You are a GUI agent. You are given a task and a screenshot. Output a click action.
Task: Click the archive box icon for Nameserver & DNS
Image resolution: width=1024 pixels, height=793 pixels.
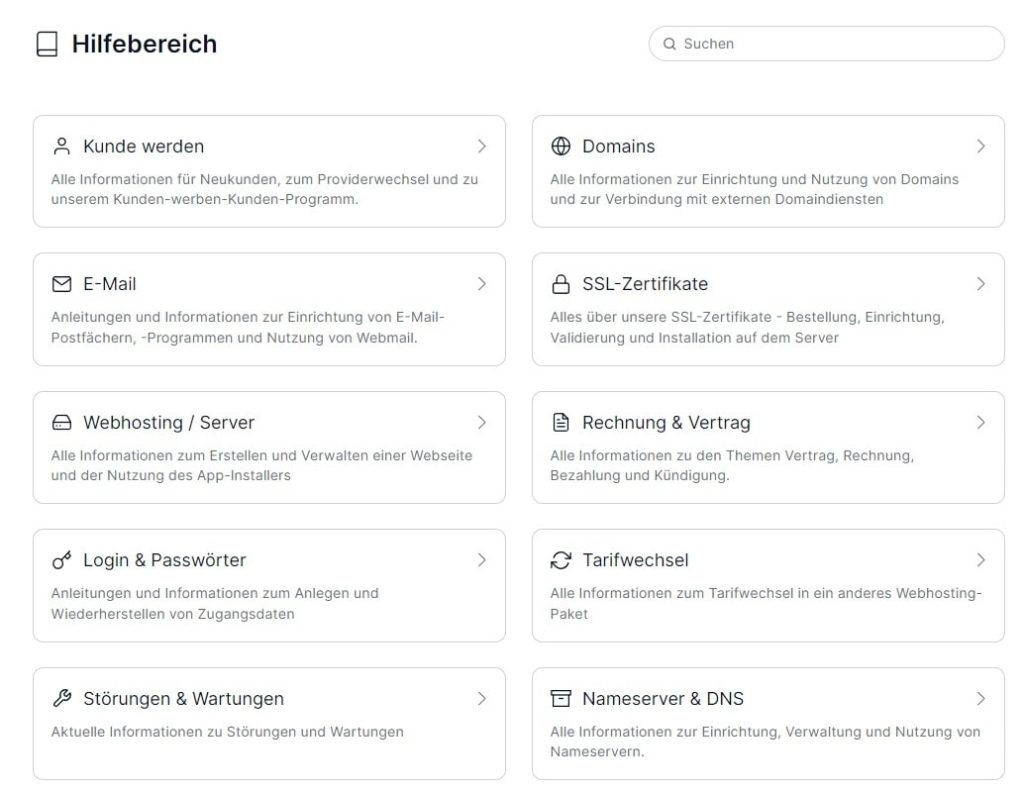click(x=560, y=698)
